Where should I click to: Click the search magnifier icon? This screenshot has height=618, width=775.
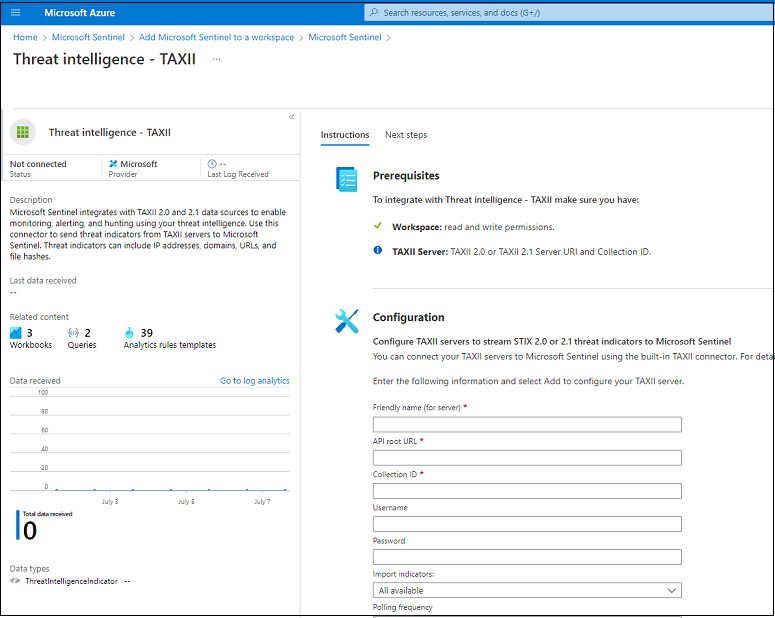(374, 12)
